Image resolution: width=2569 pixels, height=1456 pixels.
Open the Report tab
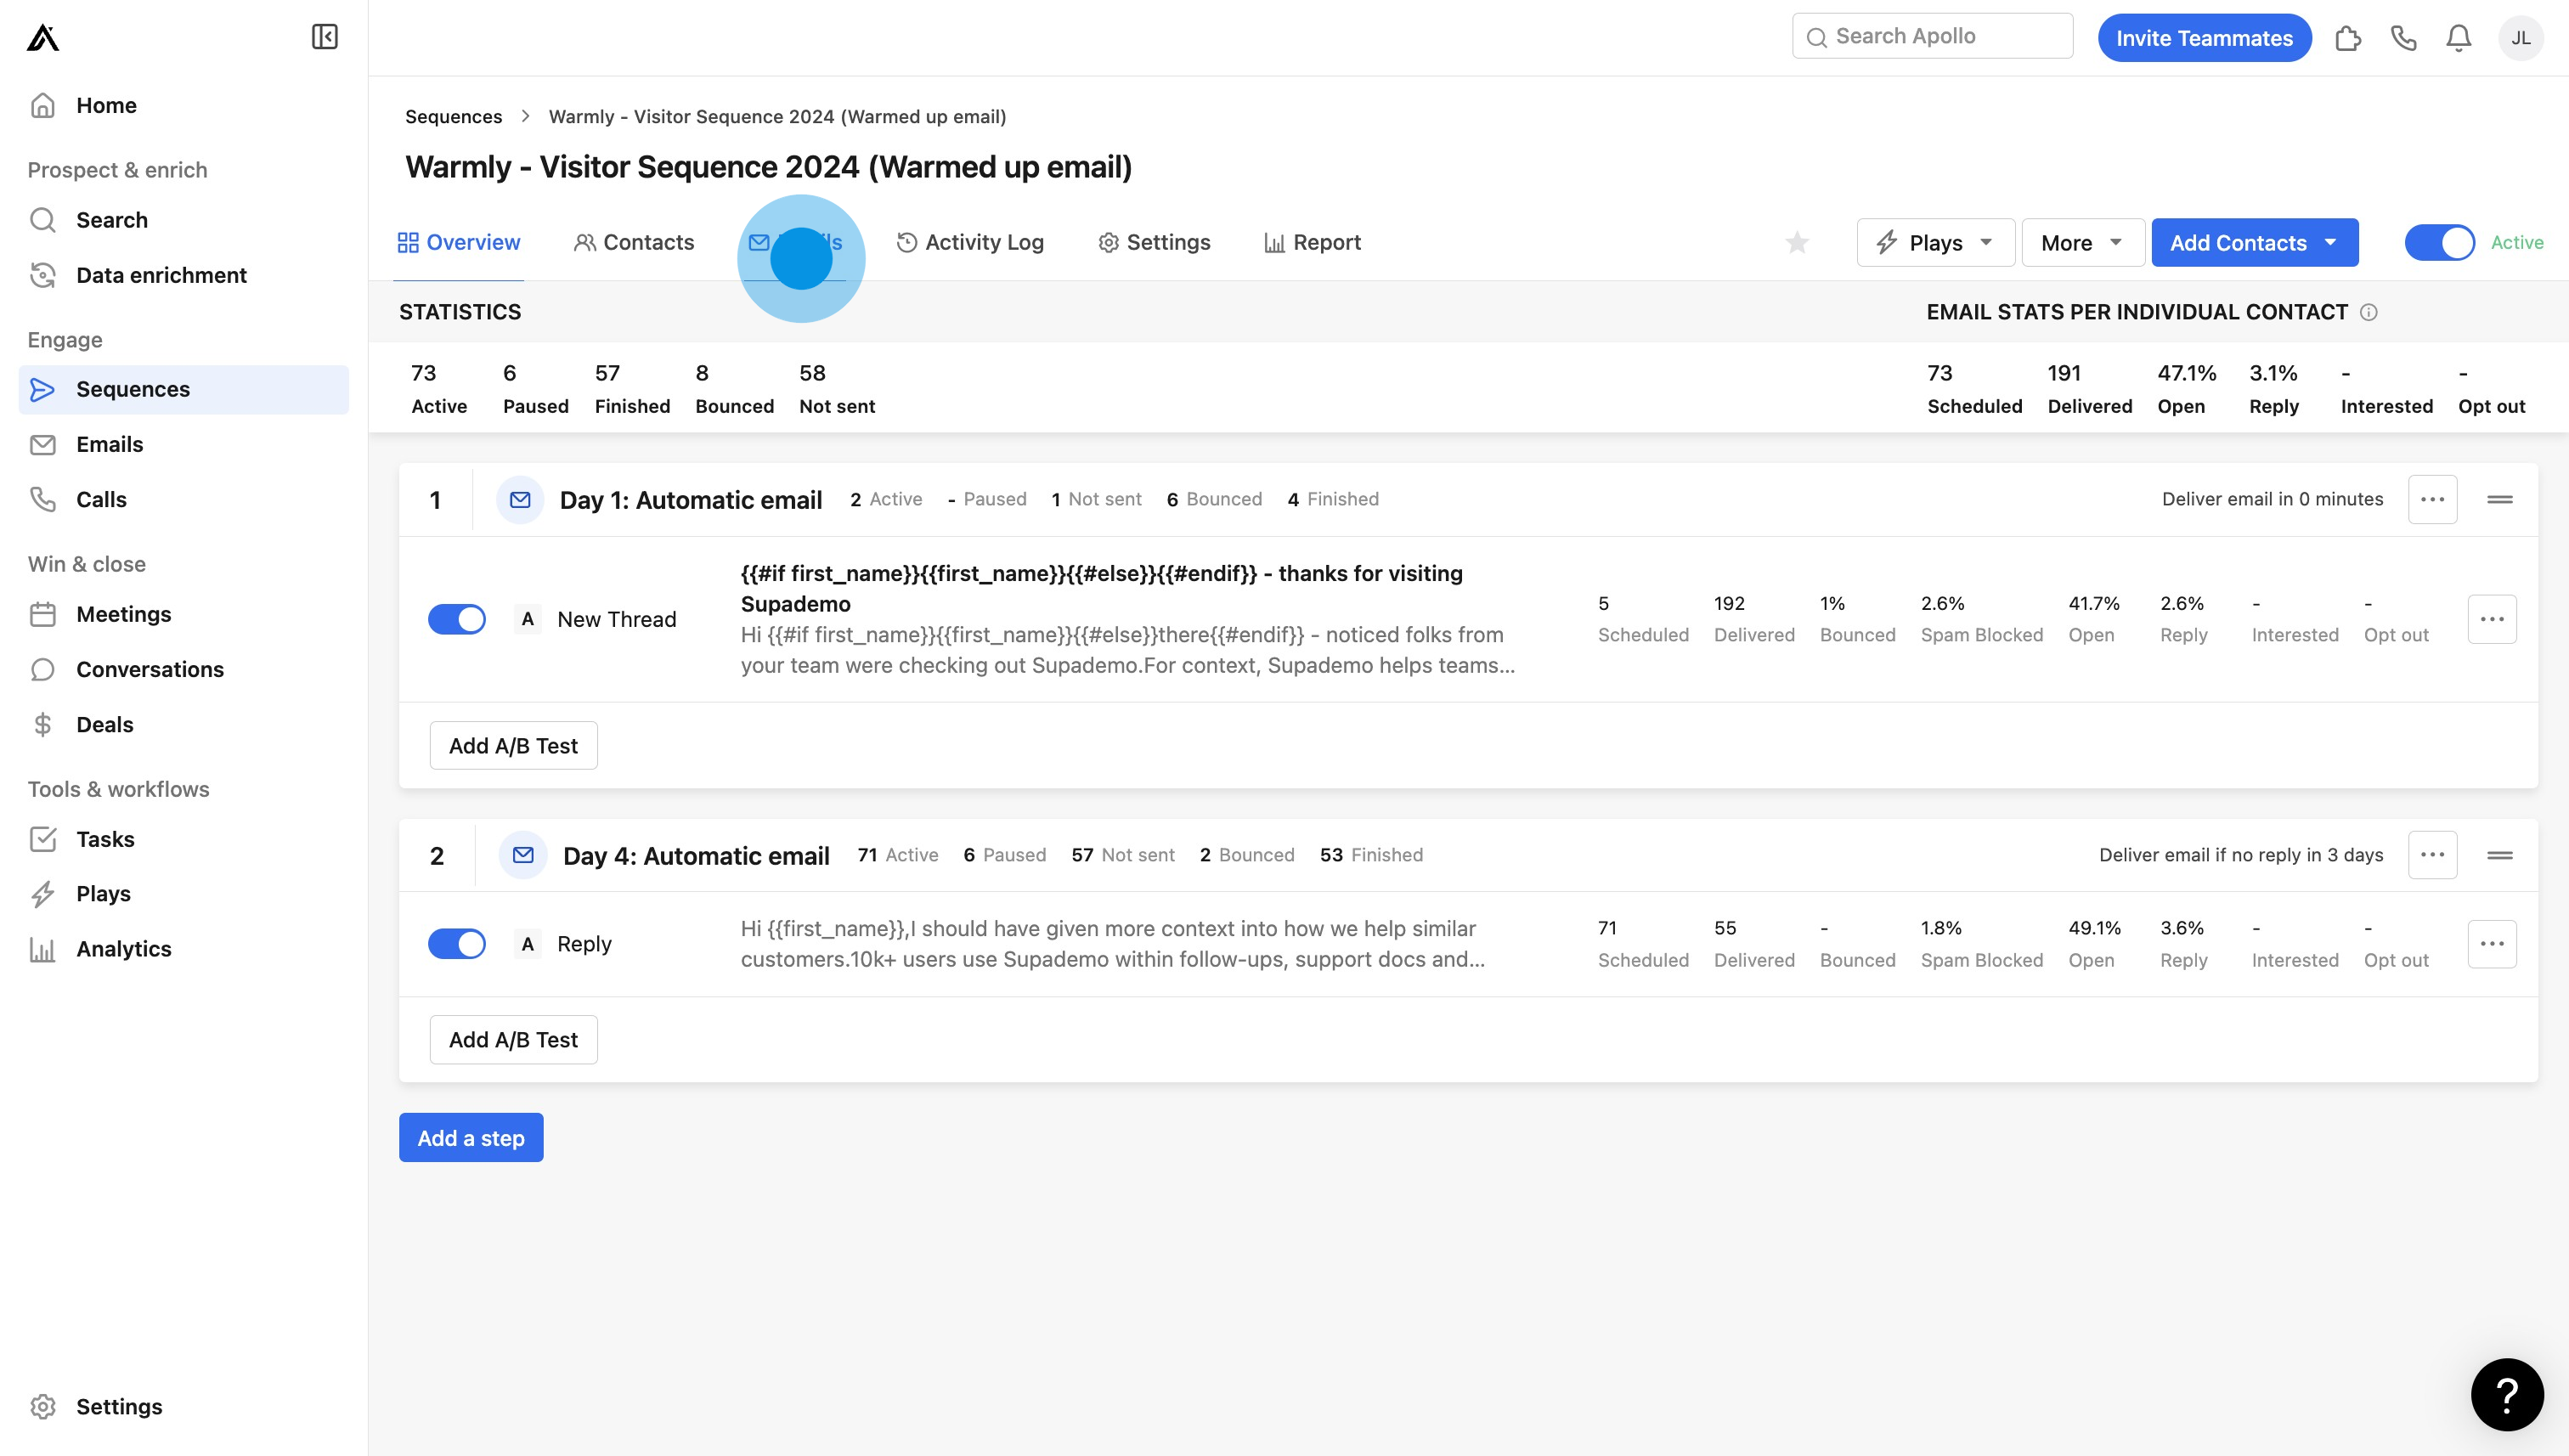(x=1312, y=243)
